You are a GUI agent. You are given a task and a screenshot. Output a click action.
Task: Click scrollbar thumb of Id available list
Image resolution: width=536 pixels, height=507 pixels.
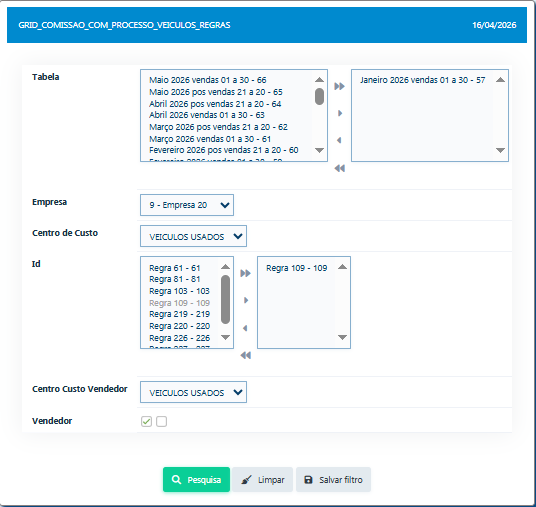tap(225, 299)
